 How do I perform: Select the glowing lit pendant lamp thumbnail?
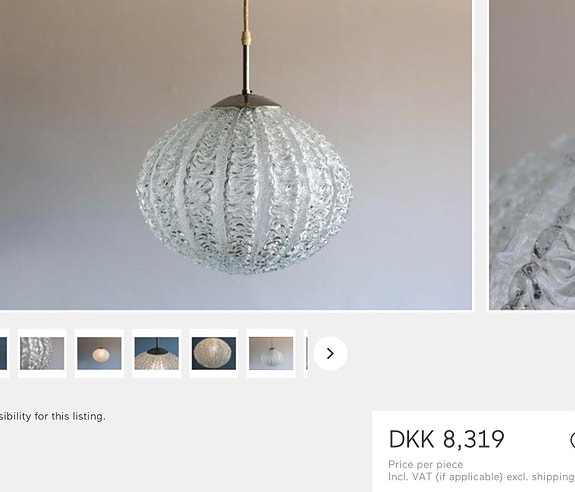[x=99, y=353]
